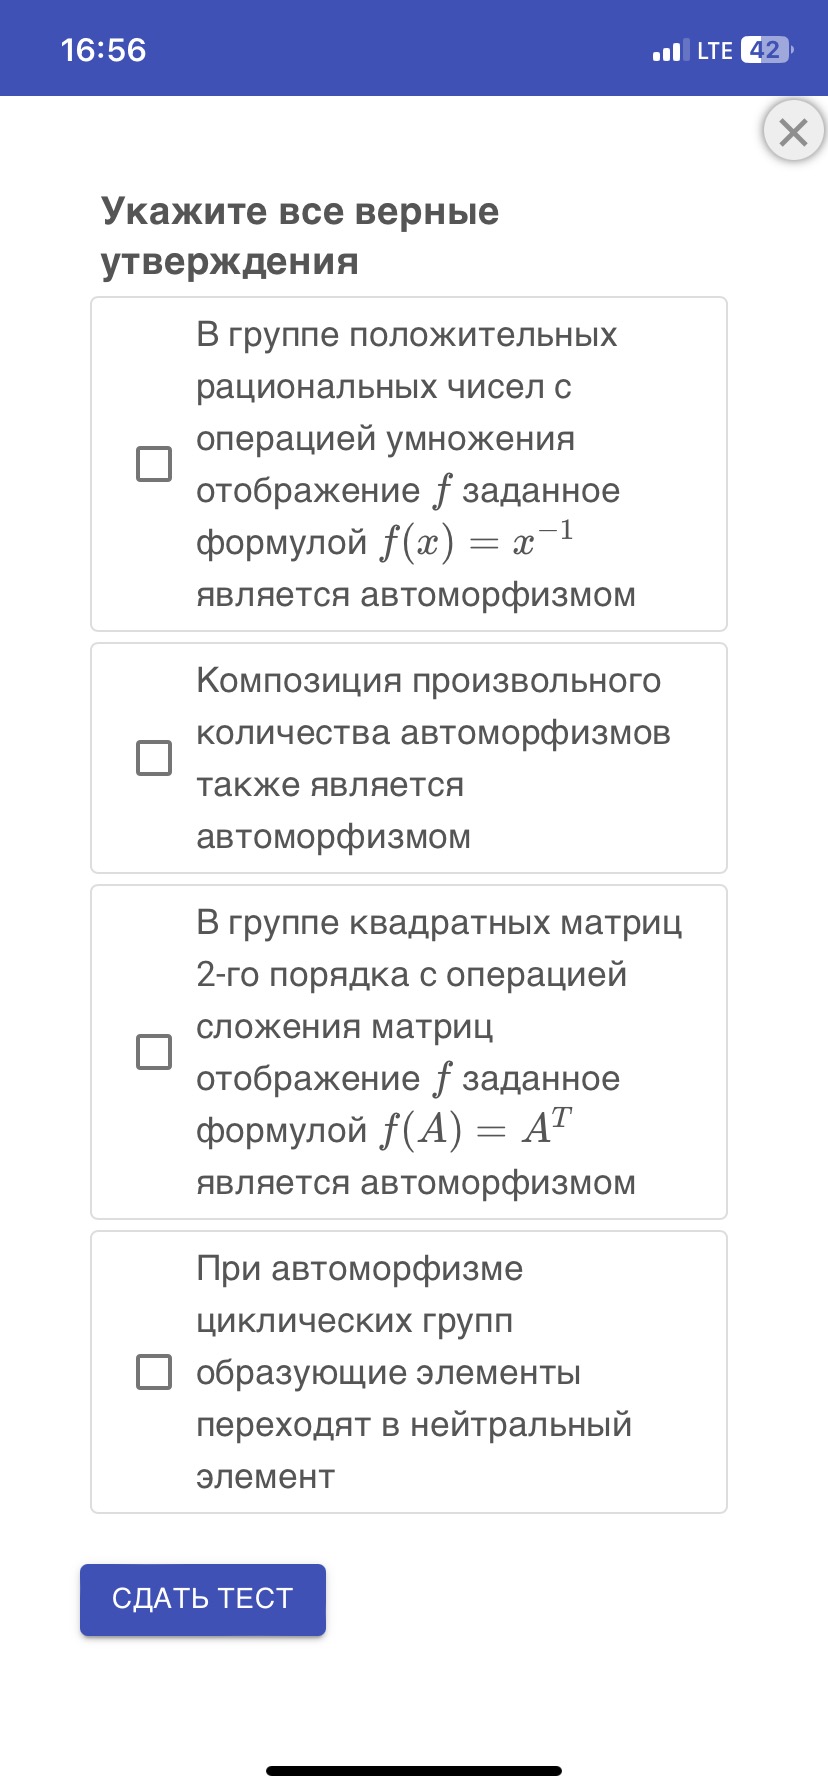Check the positive rational numbers statement checkbox

click(154, 464)
